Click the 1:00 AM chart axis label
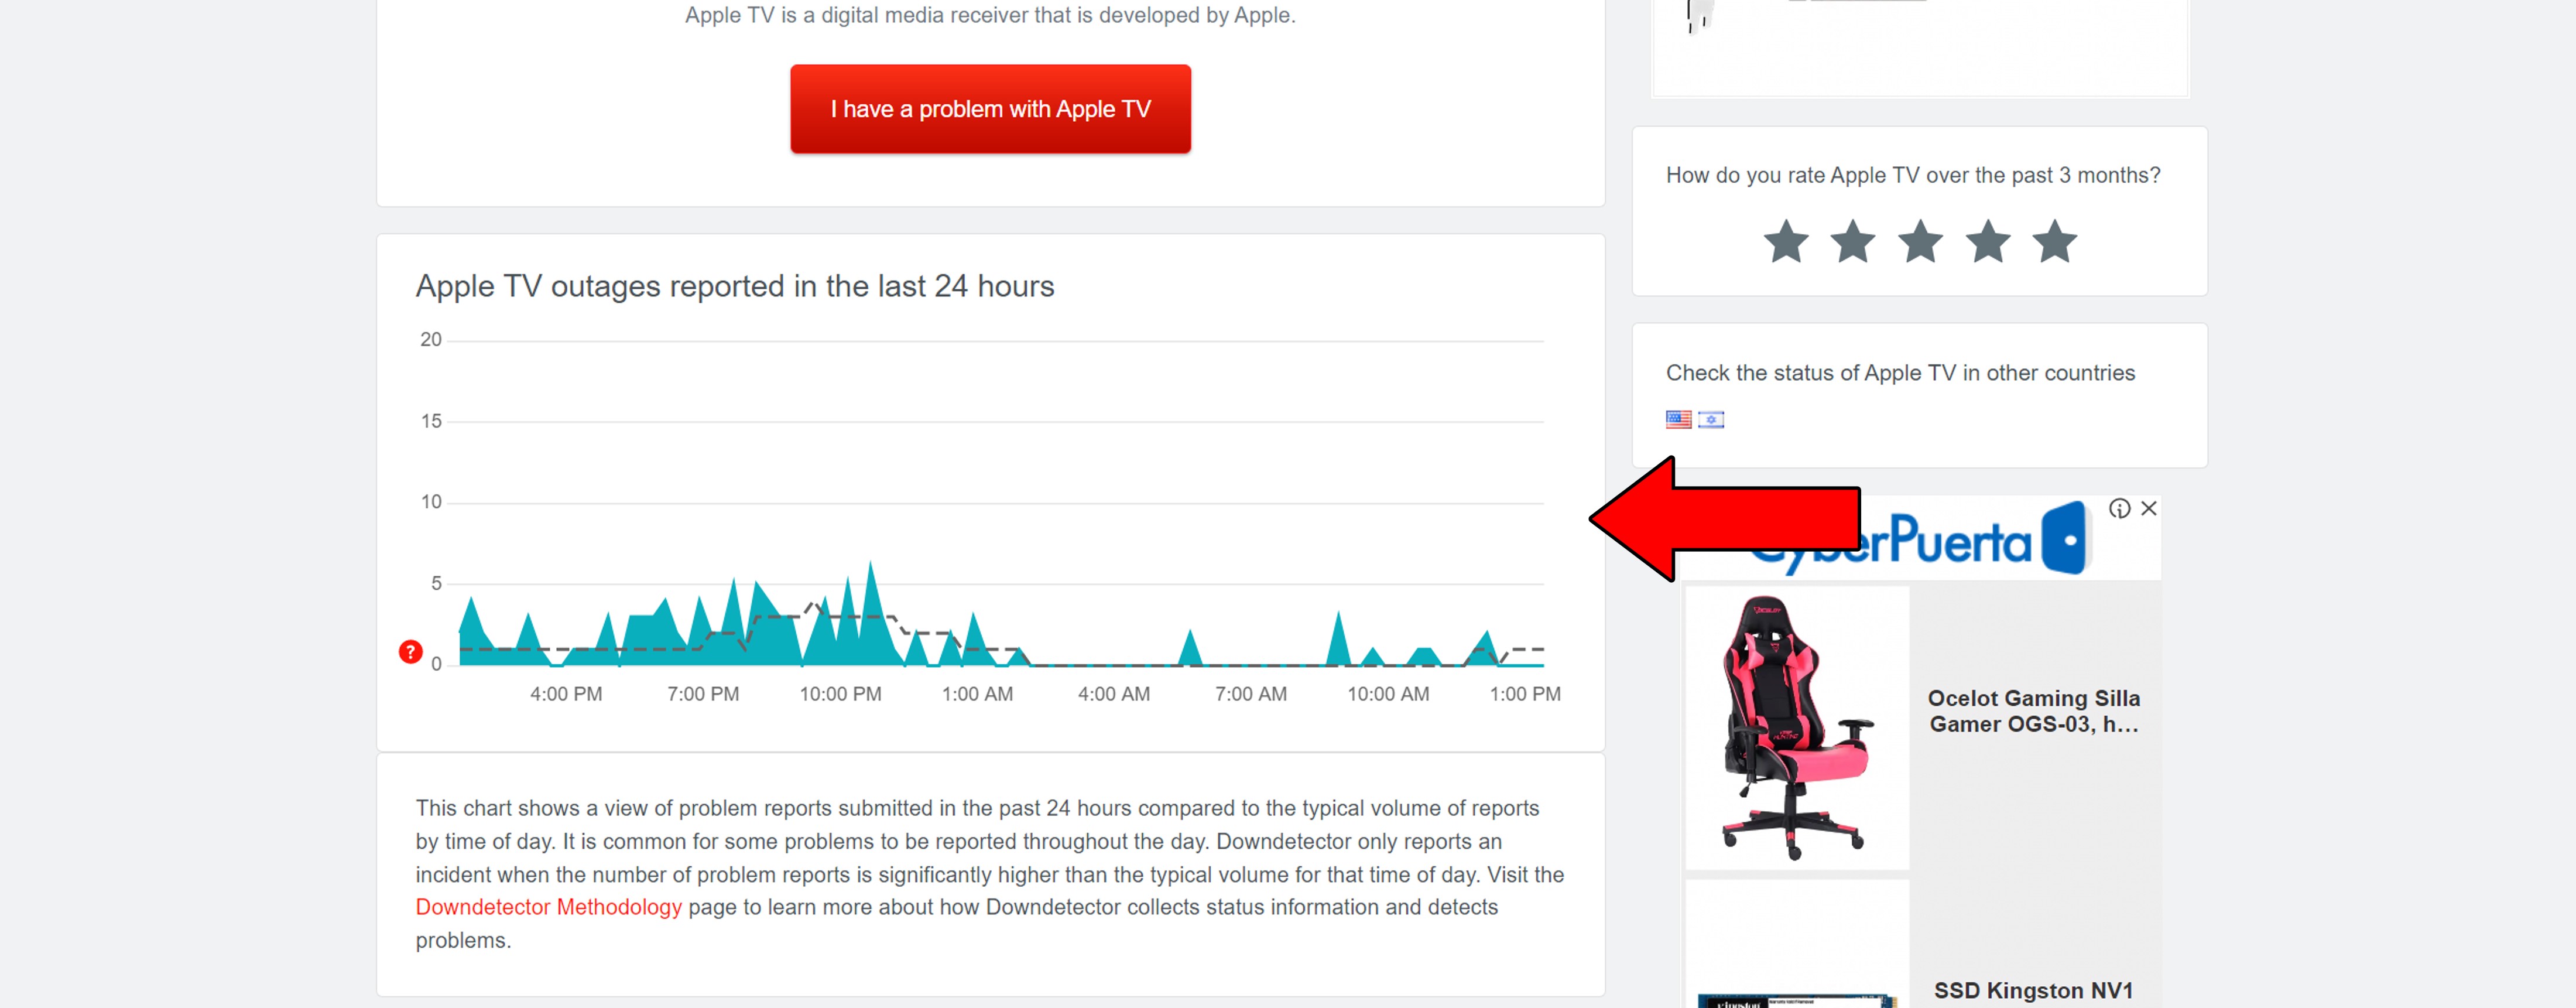Viewport: 2576px width, 1008px height. tap(977, 694)
